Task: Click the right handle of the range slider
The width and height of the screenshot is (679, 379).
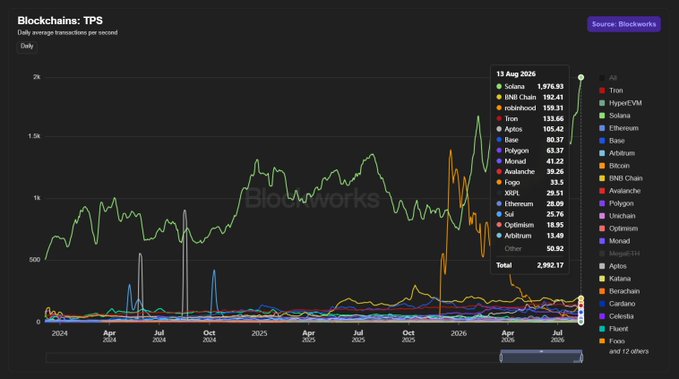Action: pos(581,357)
